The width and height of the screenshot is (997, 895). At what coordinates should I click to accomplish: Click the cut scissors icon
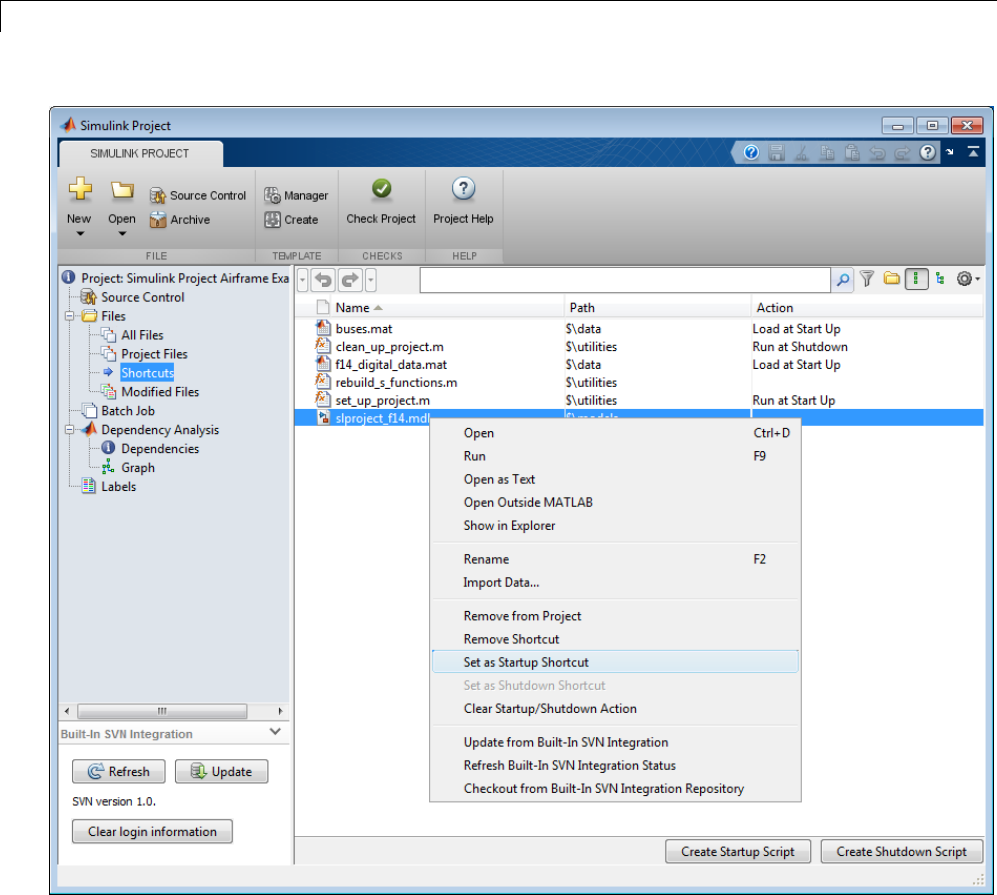[801, 153]
